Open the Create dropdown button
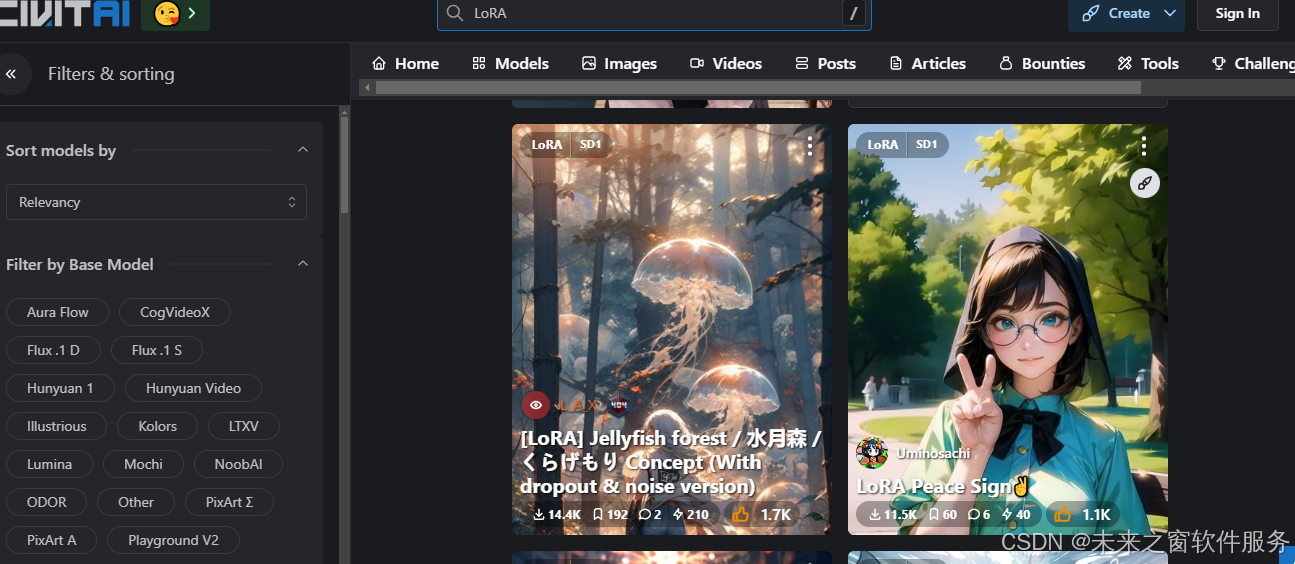Viewport: 1295px width, 564px height. (1126, 14)
